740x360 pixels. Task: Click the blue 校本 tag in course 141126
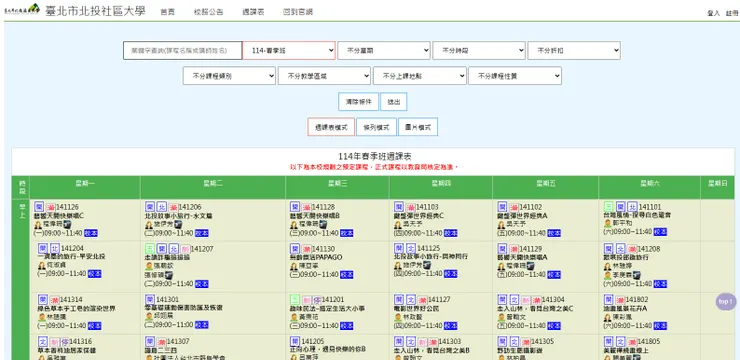tap(92, 233)
